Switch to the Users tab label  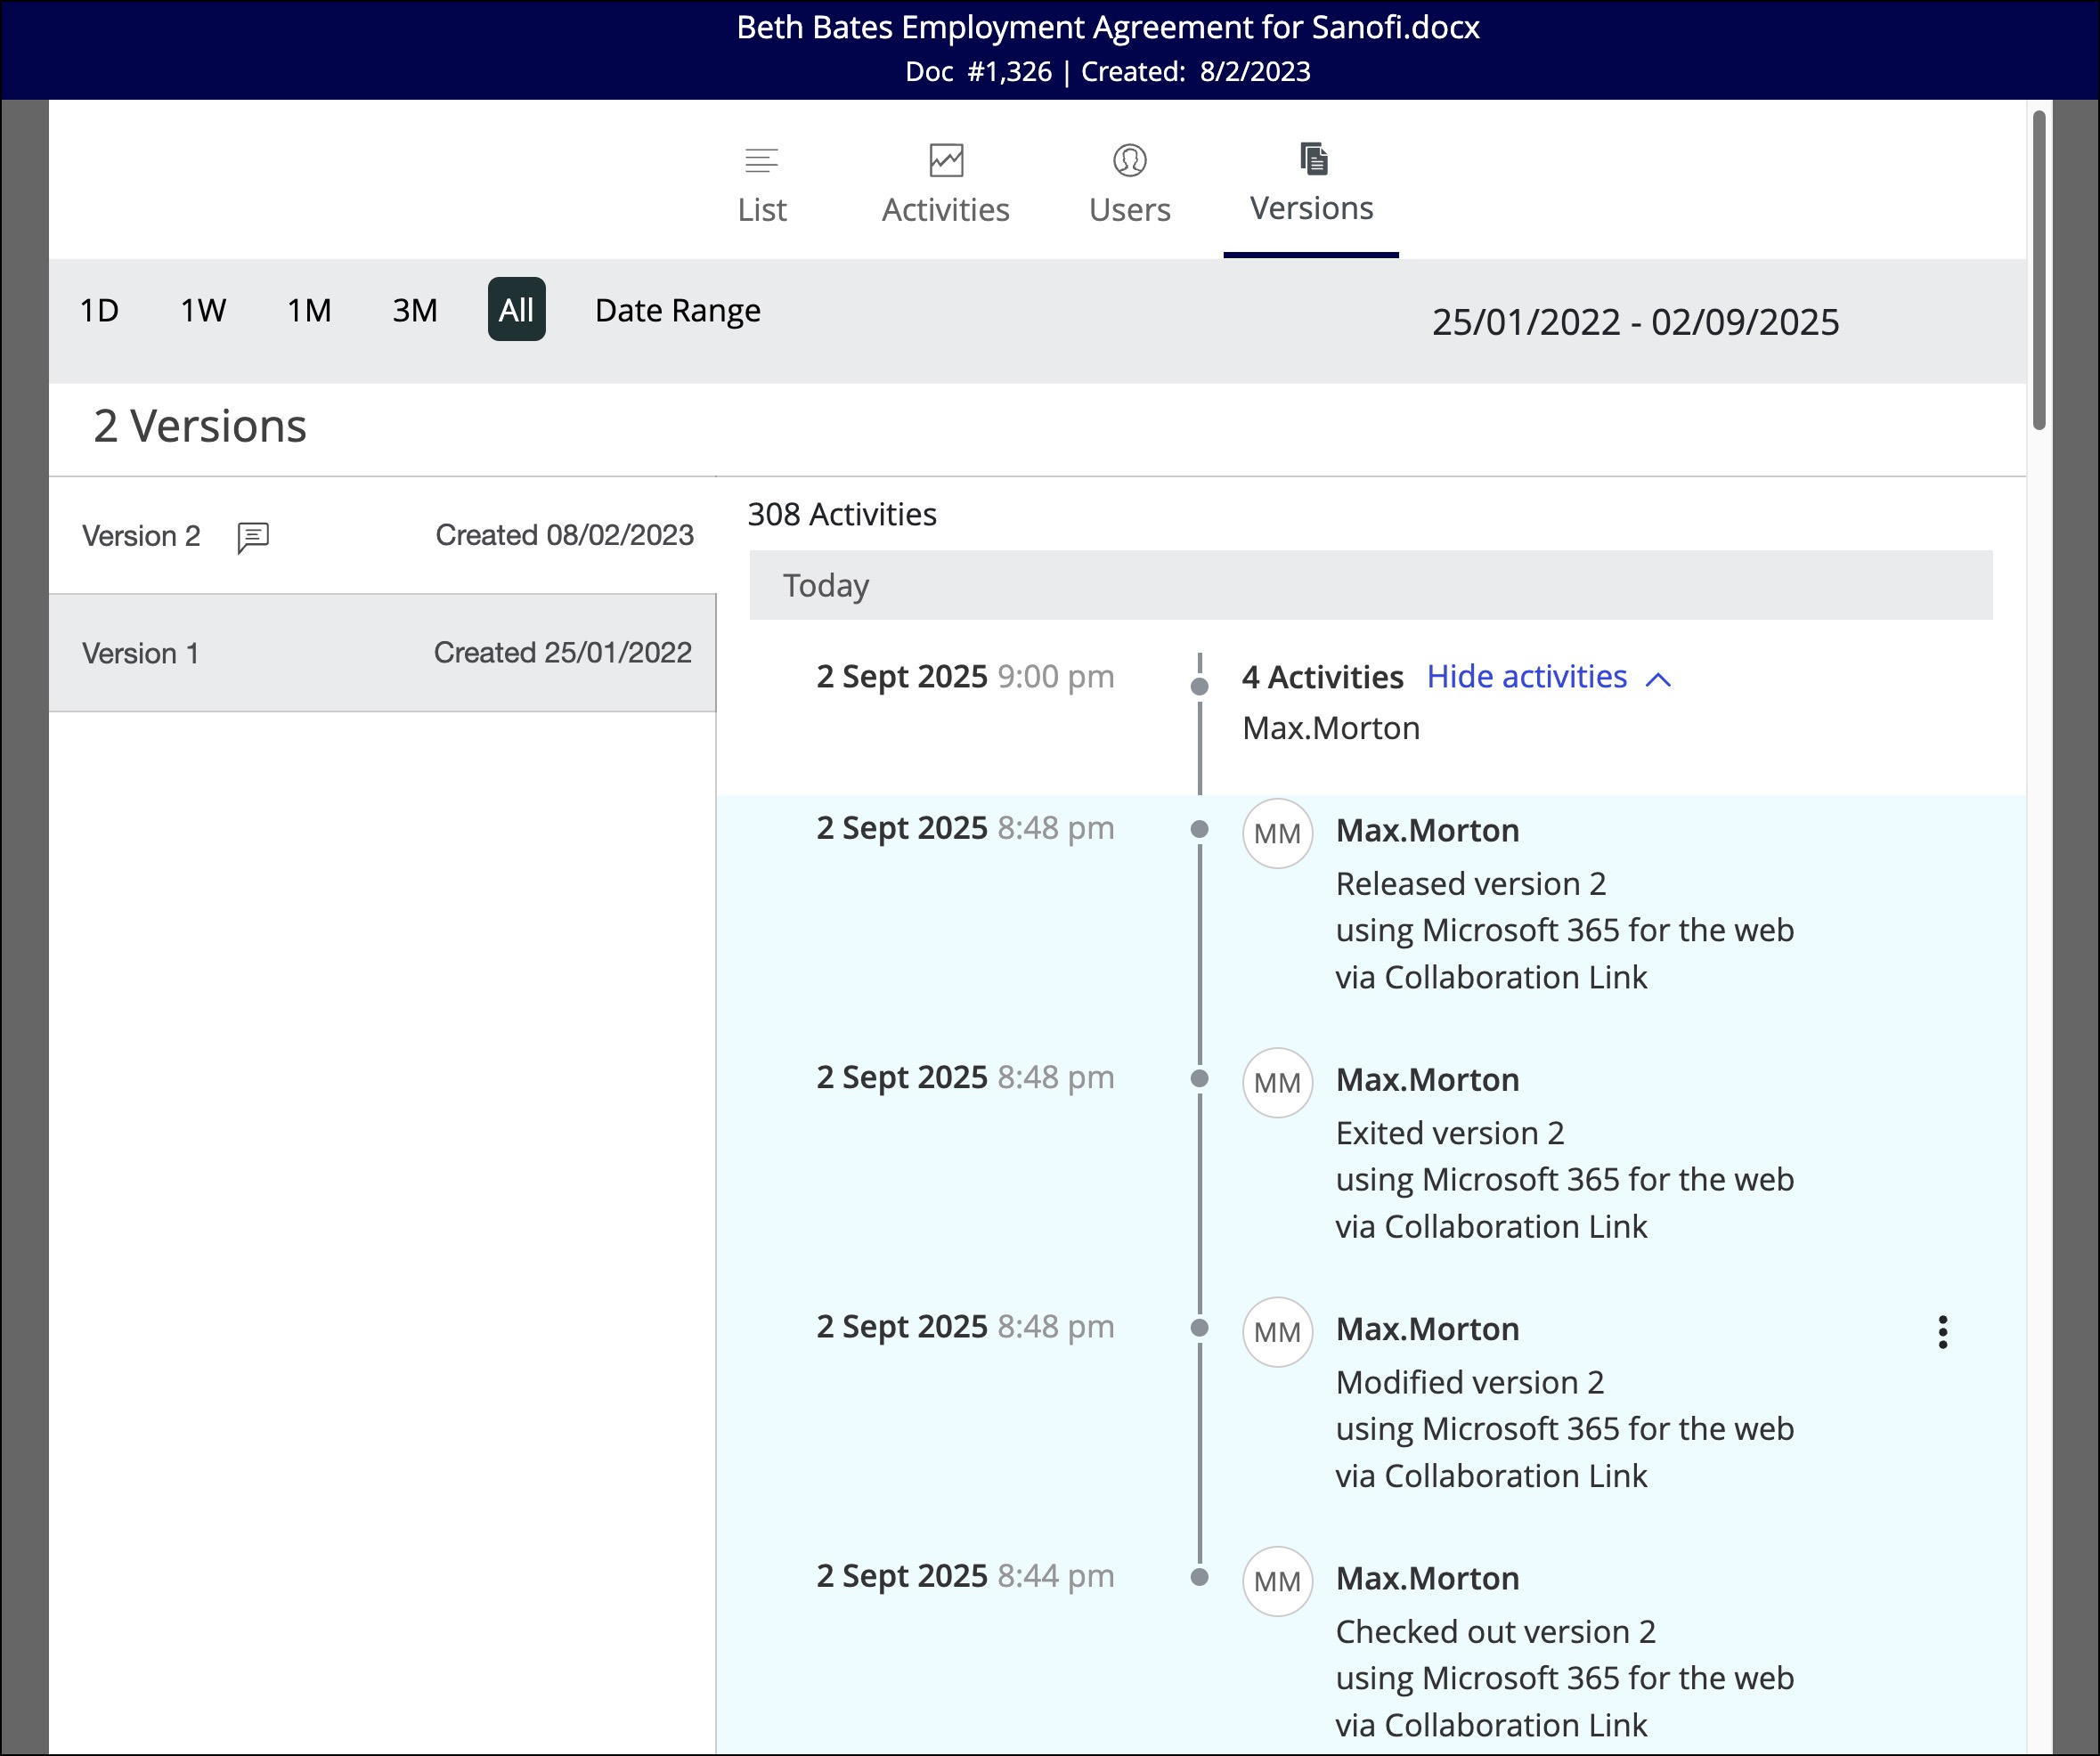(1129, 210)
